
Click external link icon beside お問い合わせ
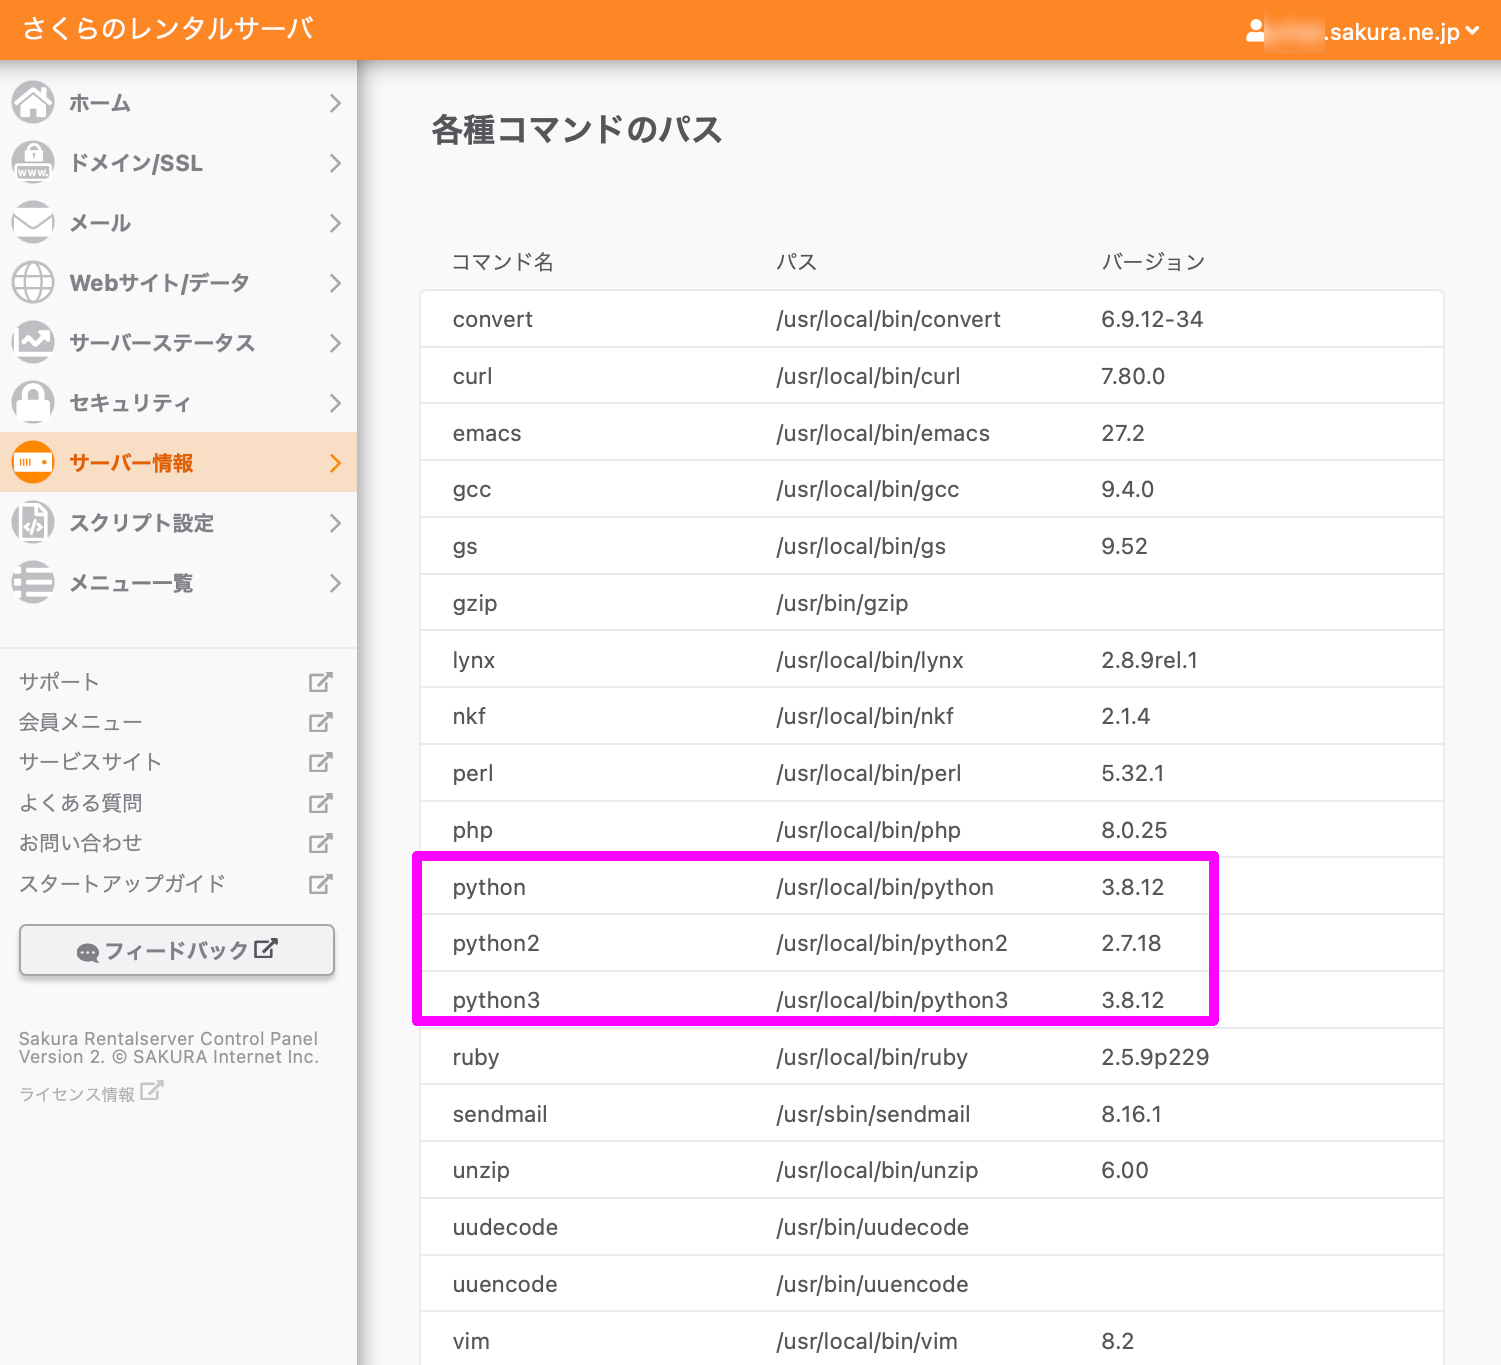click(320, 843)
